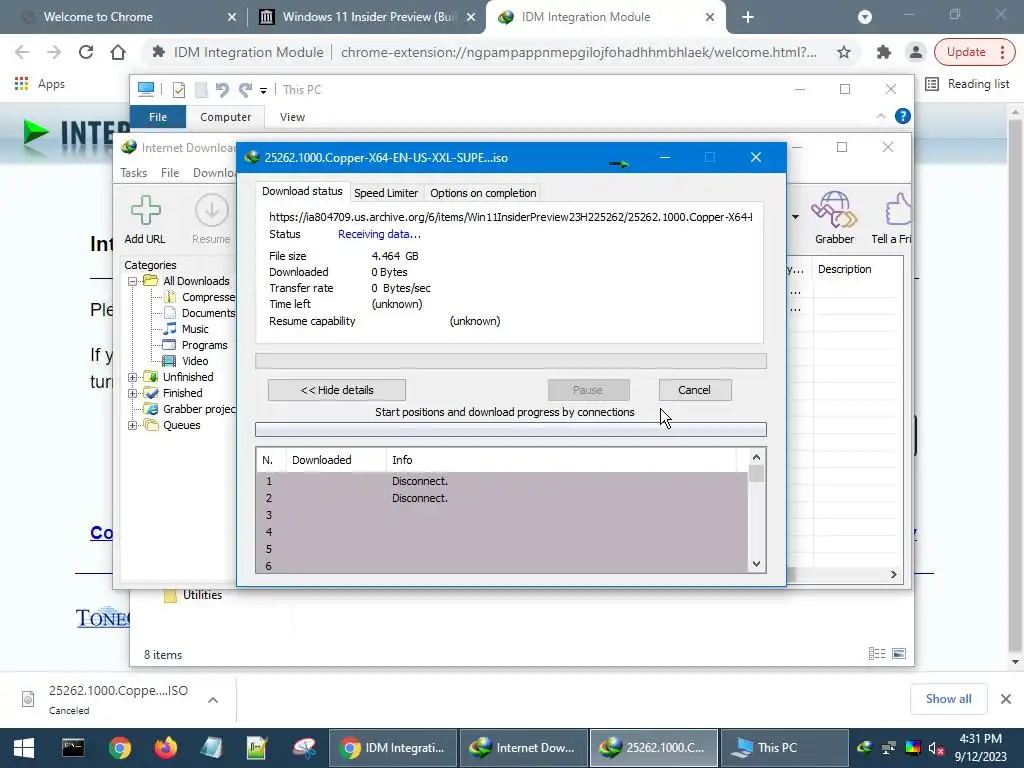Click the main download progress bar
Viewport: 1024px width, 768px height.
pyautogui.click(x=511, y=361)
